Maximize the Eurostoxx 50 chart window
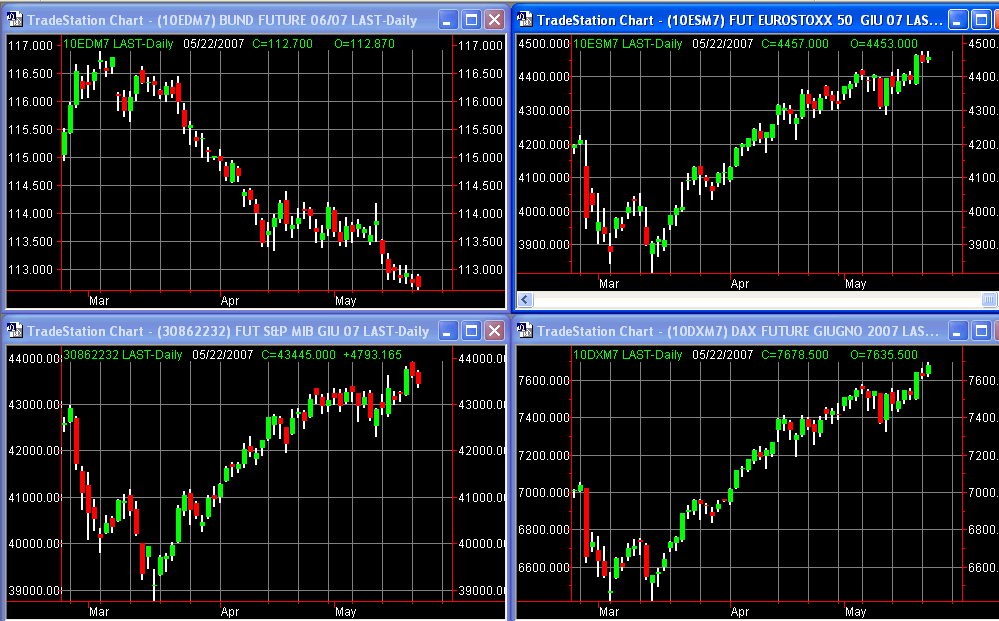Image resolution: width=999 pixels, height=621 pixels. coord(981,20)
